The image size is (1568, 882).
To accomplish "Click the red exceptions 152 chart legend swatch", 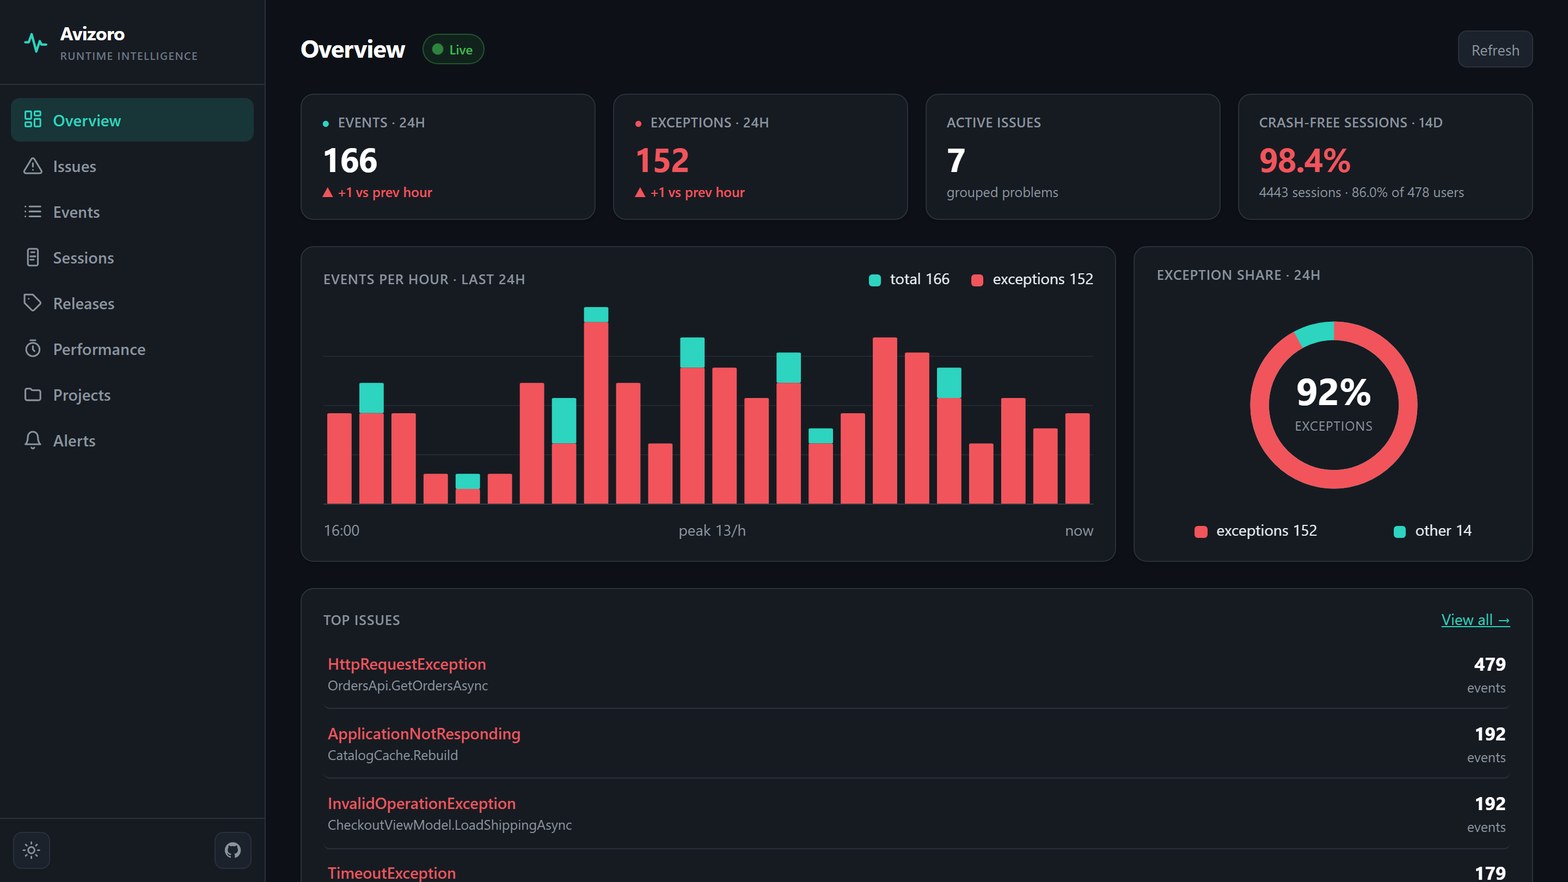I will tap(977, 280).
